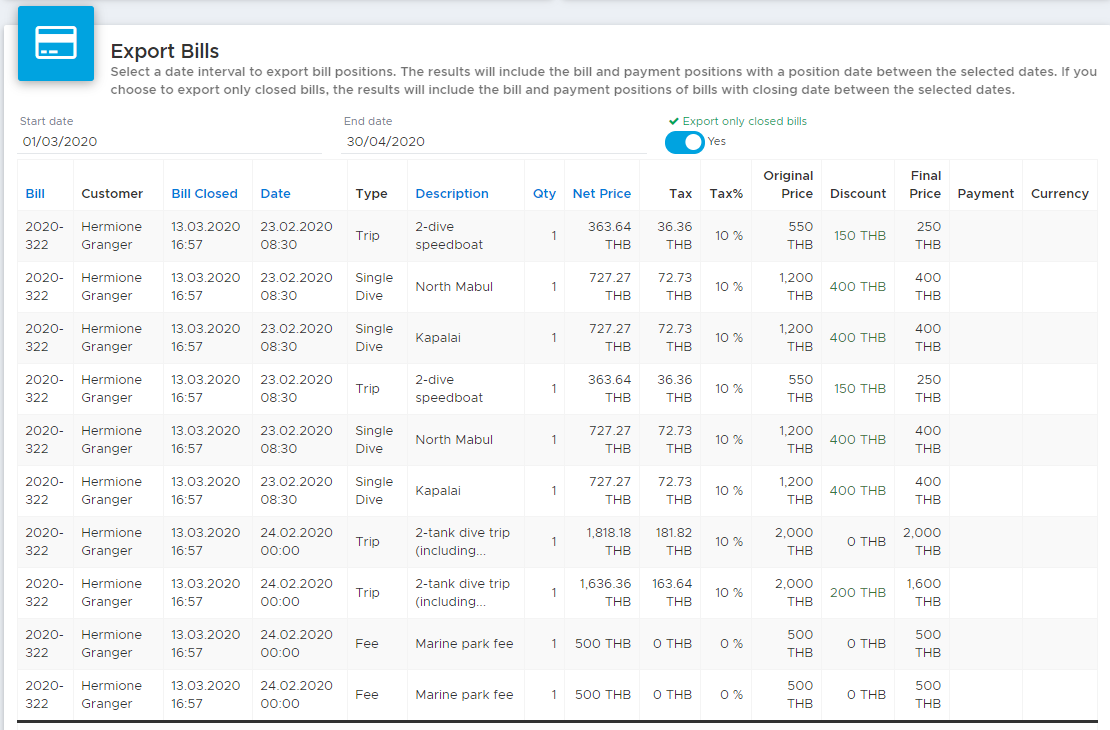Sort the table by the Qty column
1110x730 pixels.
click(x=544, y=193)
